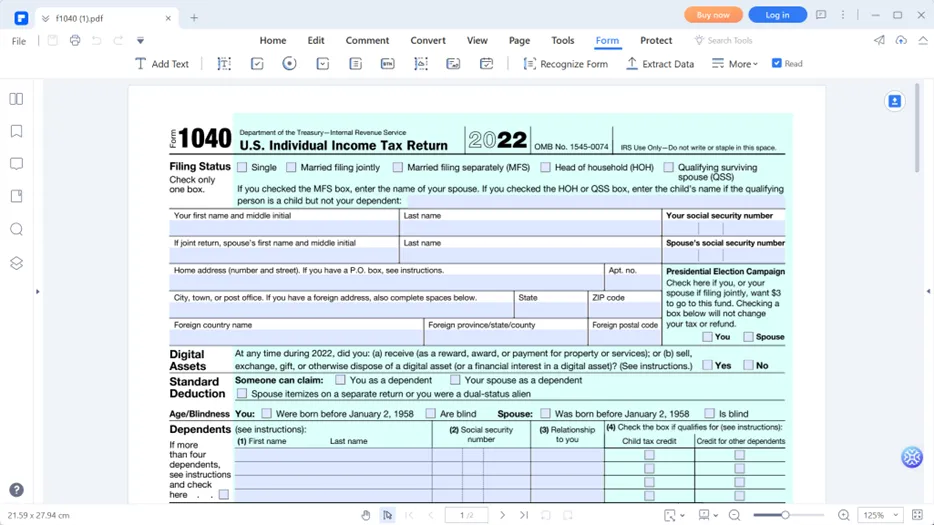
Task: Click Add Text
Action: coord(161,64)
